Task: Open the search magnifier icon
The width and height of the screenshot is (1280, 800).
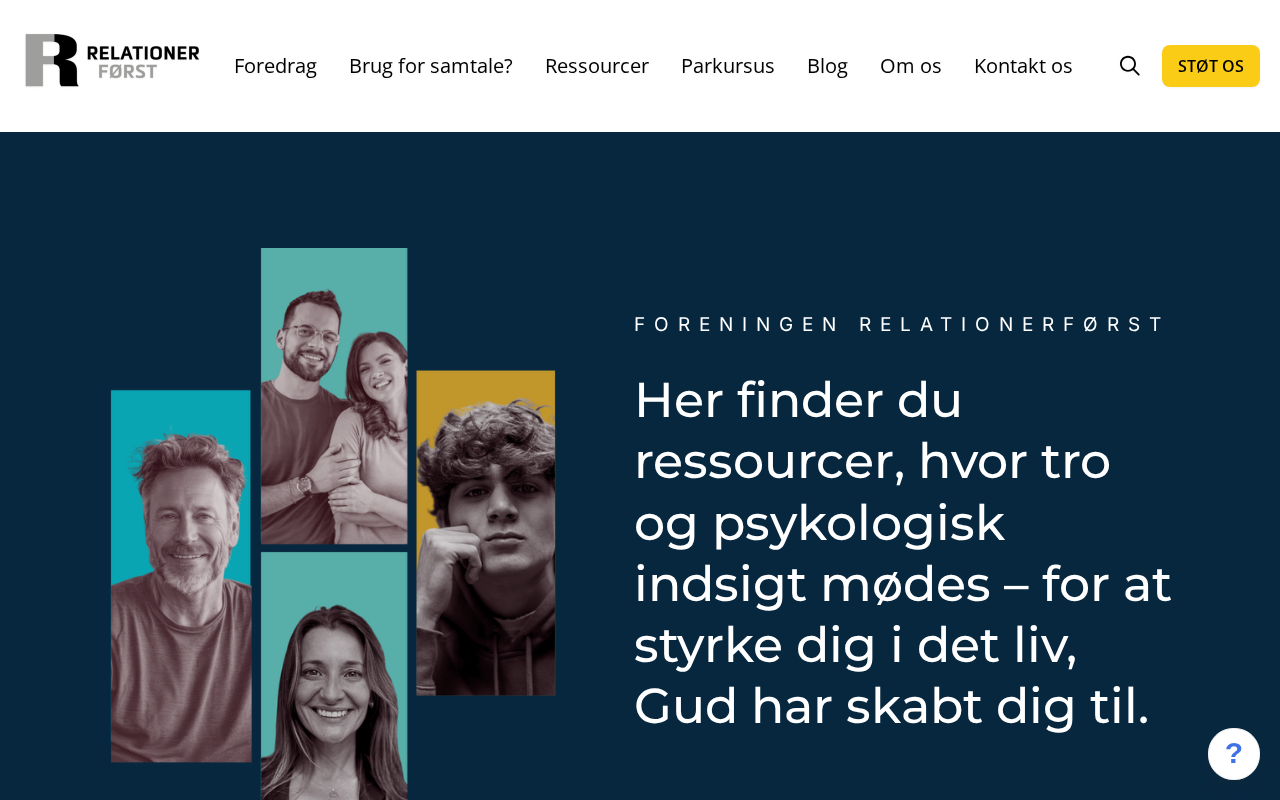Action: pyautogui.click(x=1130, y=66)
